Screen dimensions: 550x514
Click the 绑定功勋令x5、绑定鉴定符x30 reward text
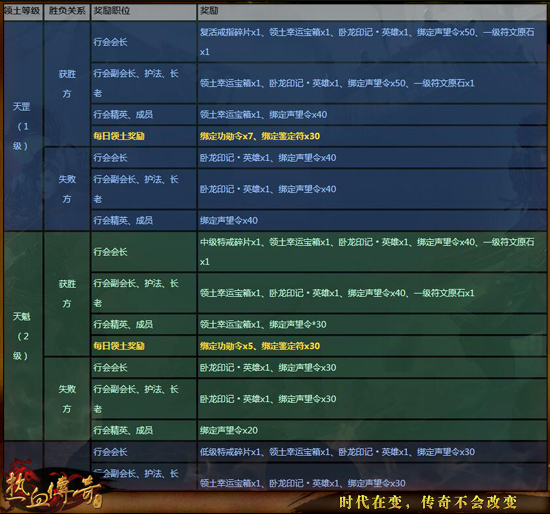click(260, 346)
